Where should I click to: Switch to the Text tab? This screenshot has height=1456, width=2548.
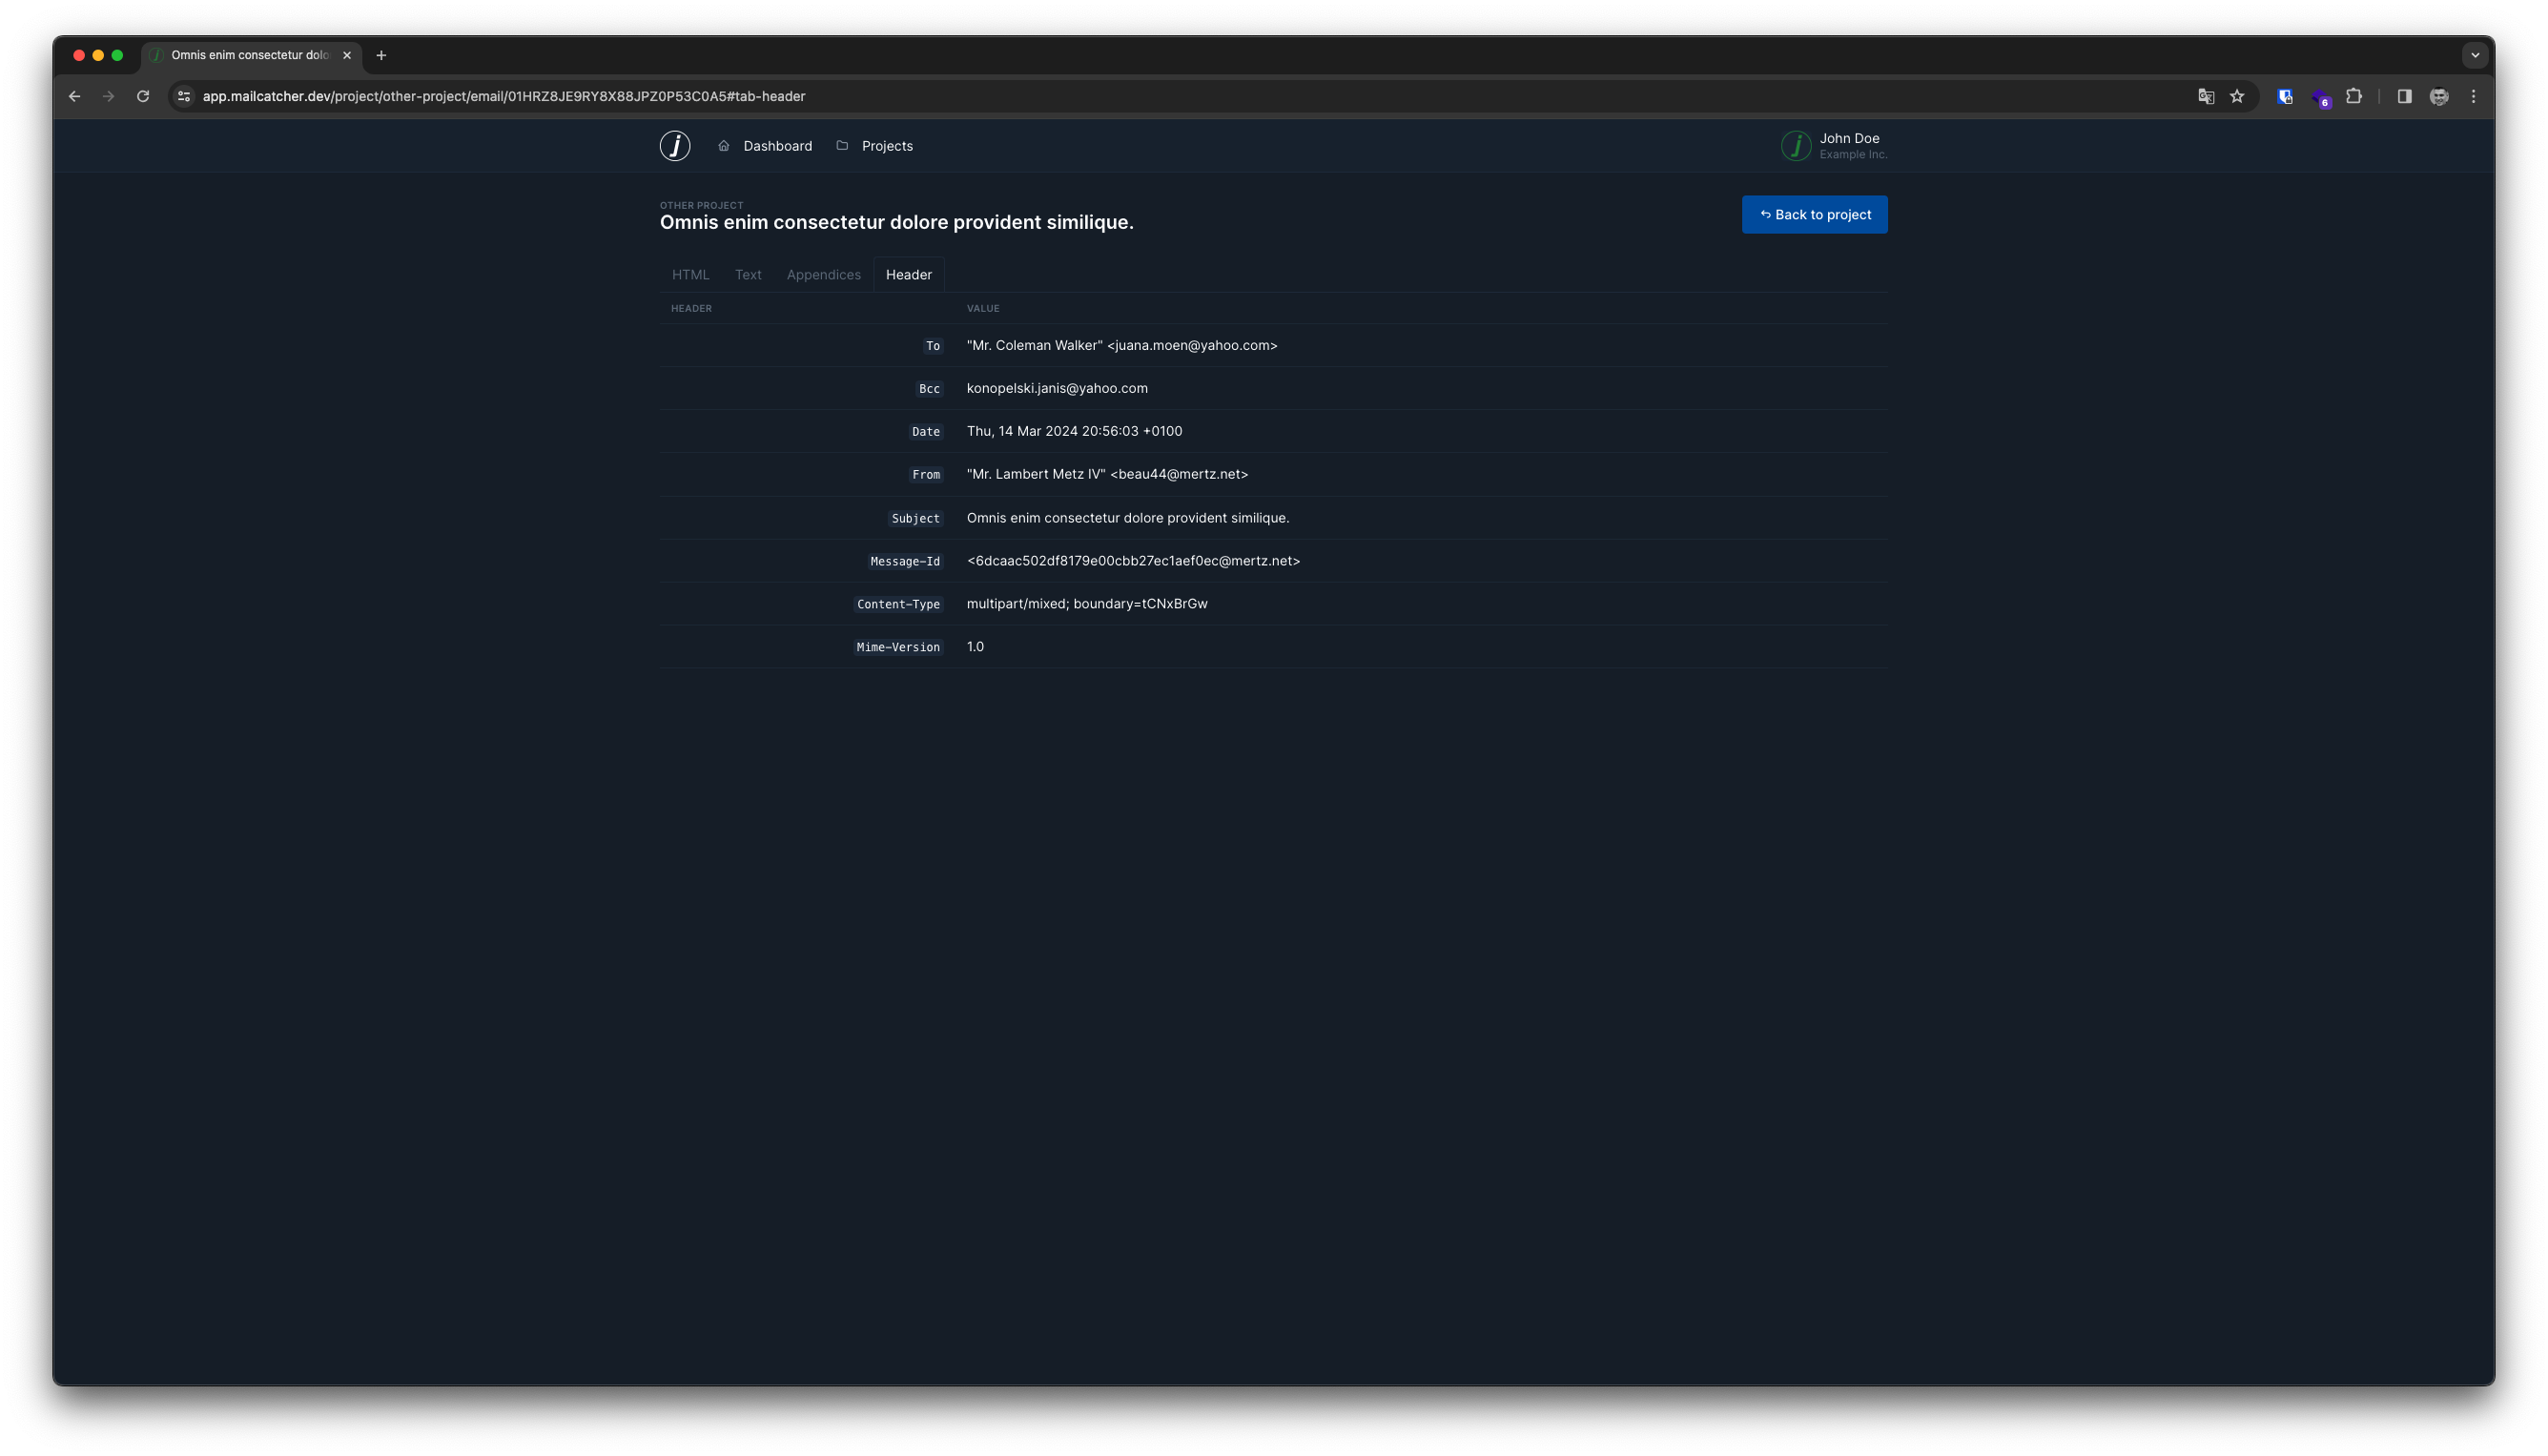point(748,274)
